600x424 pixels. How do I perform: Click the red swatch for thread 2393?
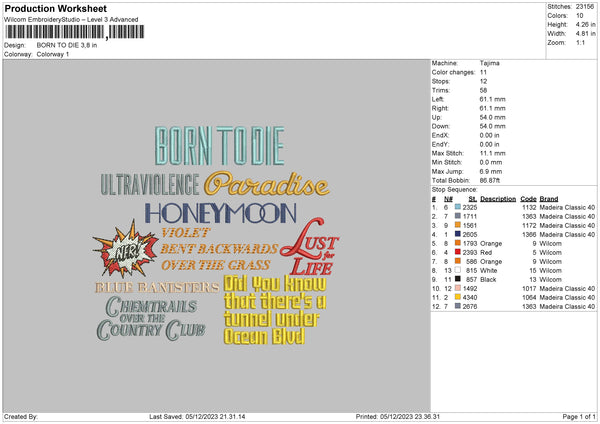[x=458, y=252]
